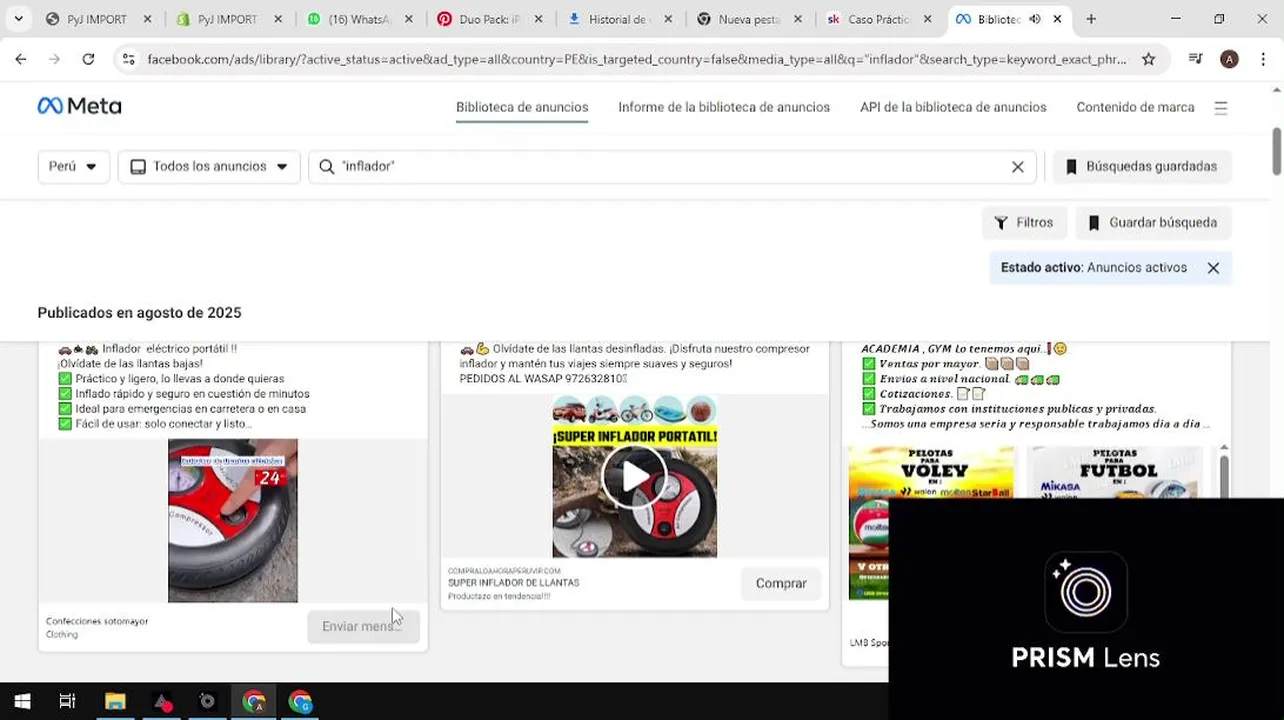The height and width of the screenshot is (720, 1284).
Task: Click the Meta logo
Action: point(79,106)
